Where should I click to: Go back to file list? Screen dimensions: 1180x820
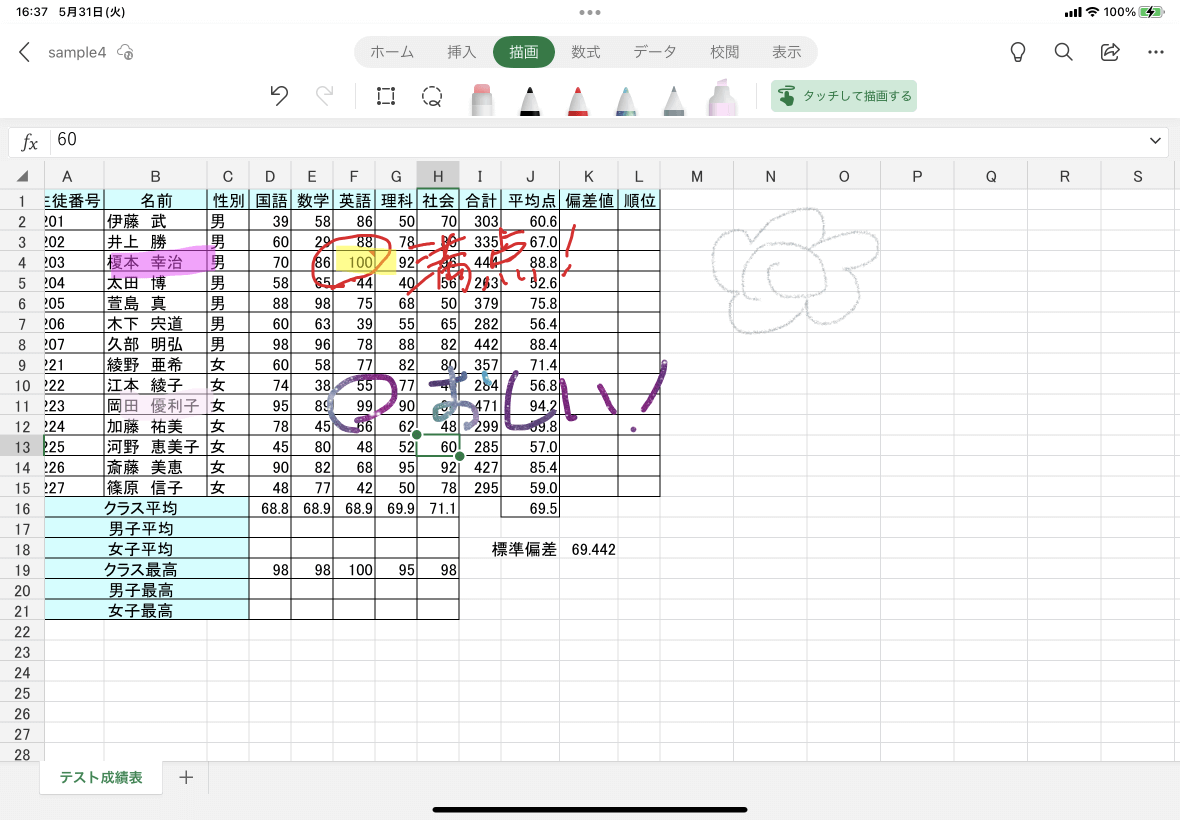coord(25,52)
